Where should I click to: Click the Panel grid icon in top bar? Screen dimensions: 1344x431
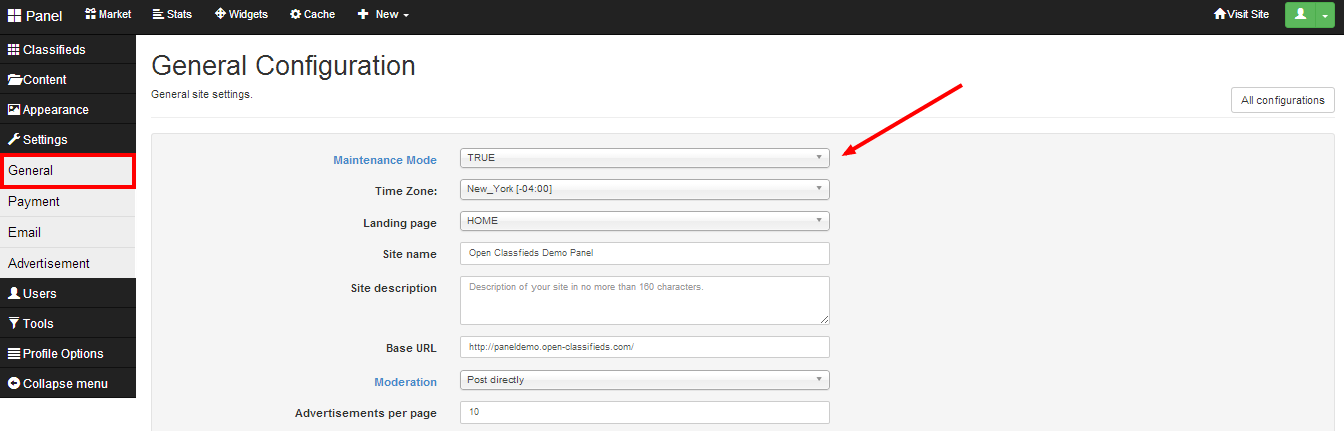click(15, 15)
